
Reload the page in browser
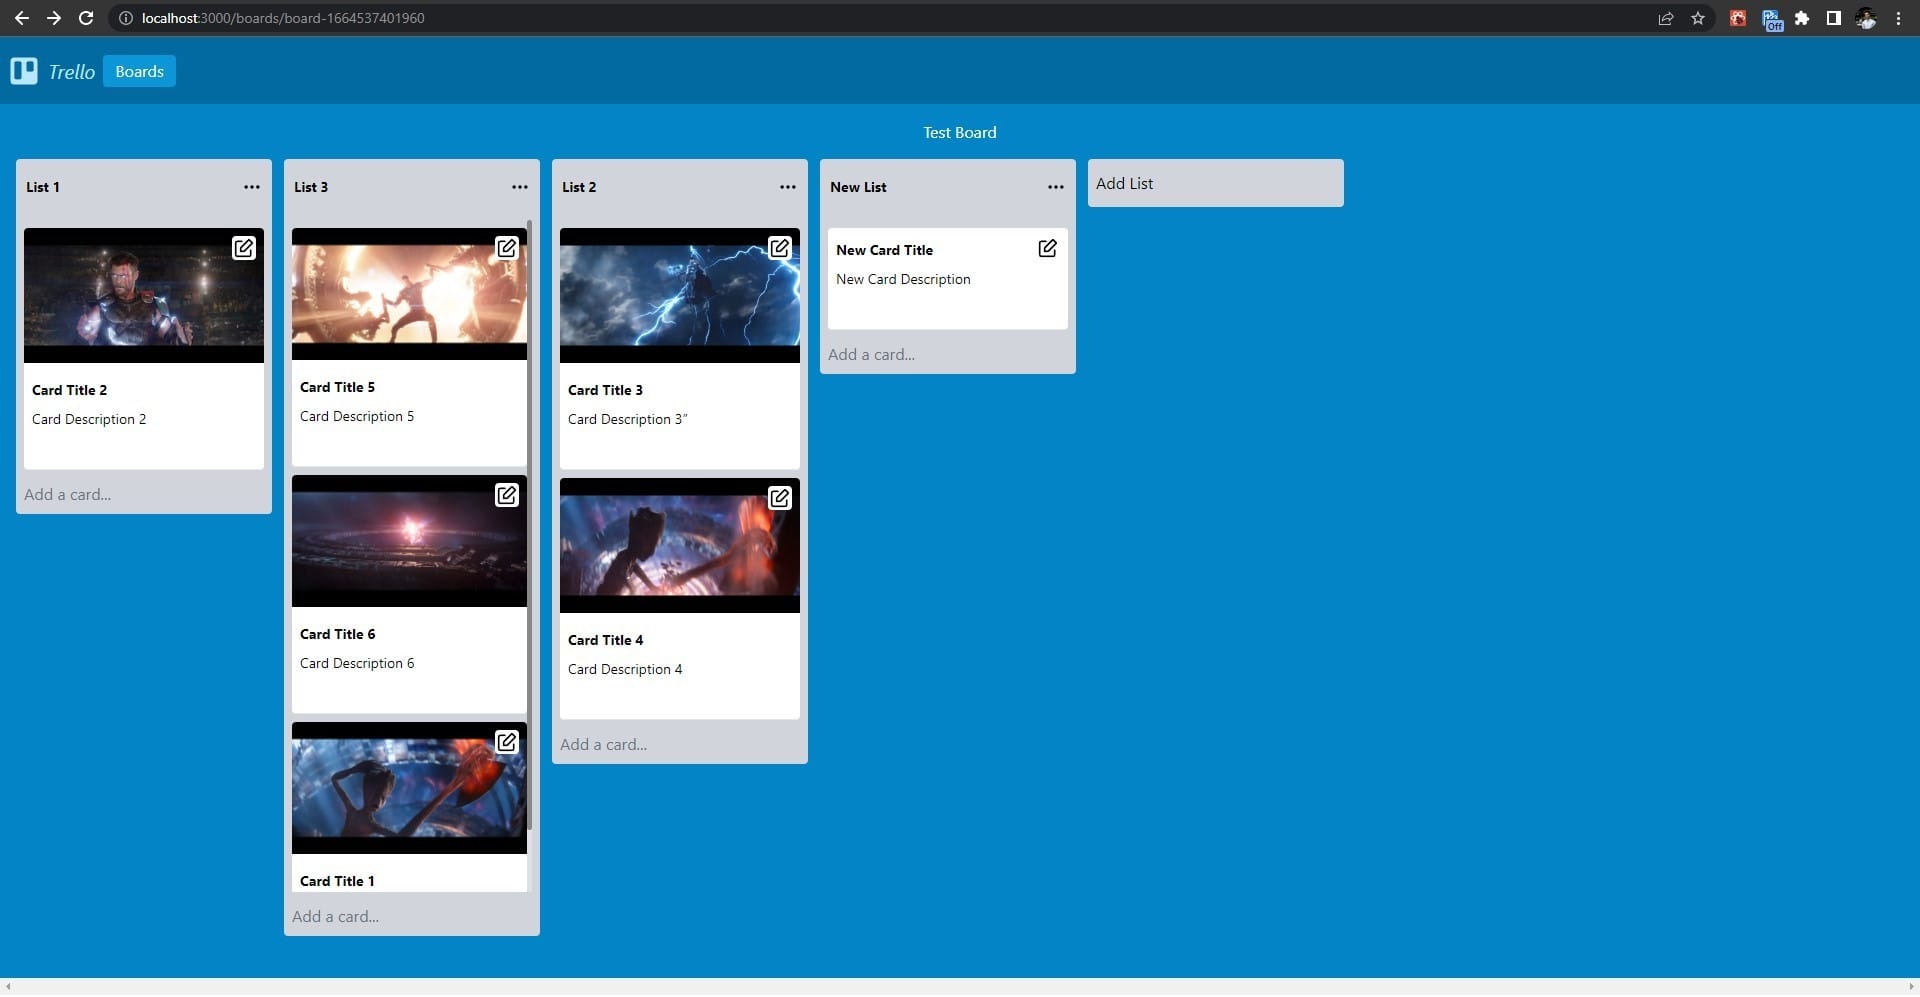(x=86, y=18)
